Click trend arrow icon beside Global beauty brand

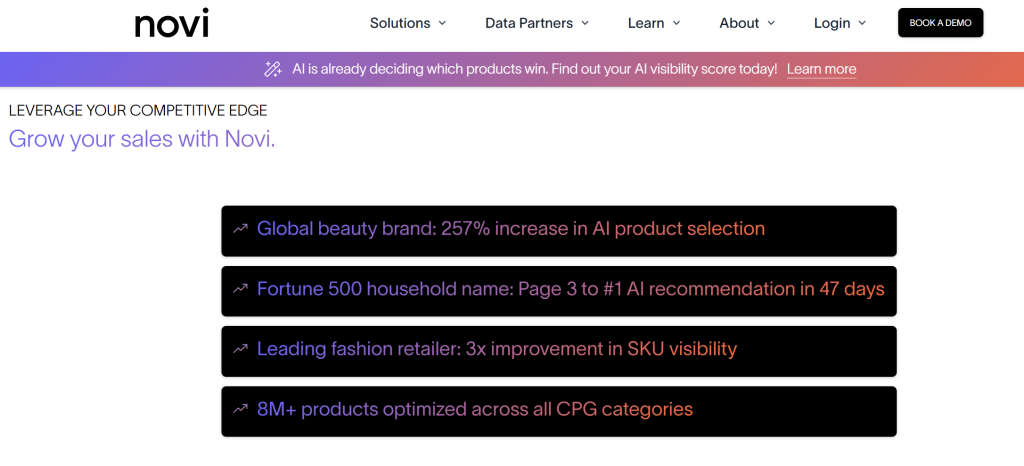point(240,229)
